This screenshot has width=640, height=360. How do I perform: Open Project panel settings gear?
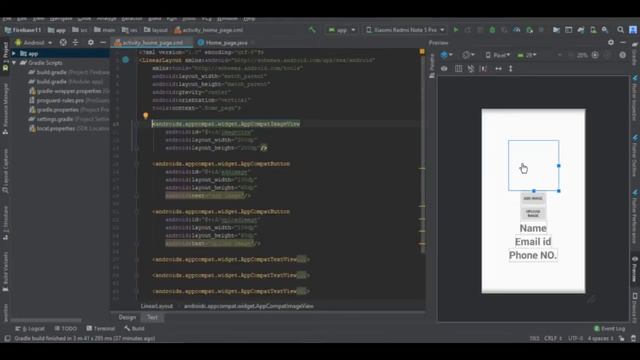[x=91, y=42]
